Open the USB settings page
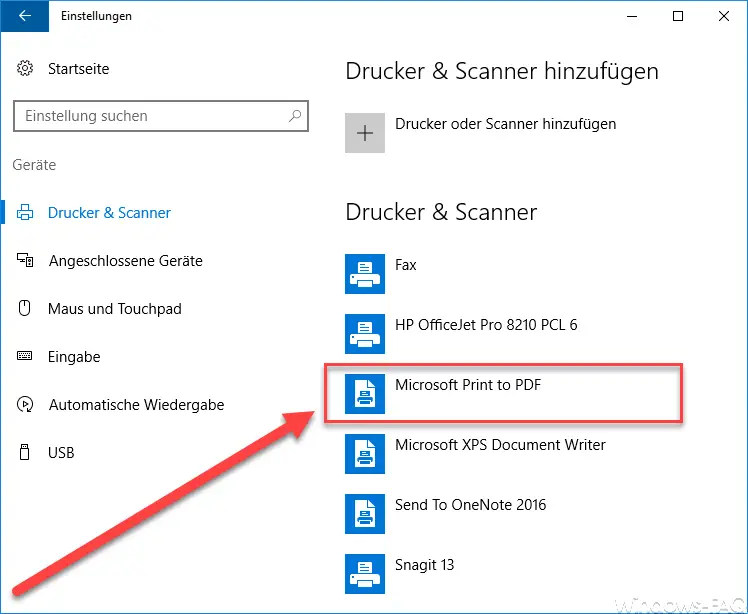The height and width of the screenshot is (614, 748). click(61, 452)
